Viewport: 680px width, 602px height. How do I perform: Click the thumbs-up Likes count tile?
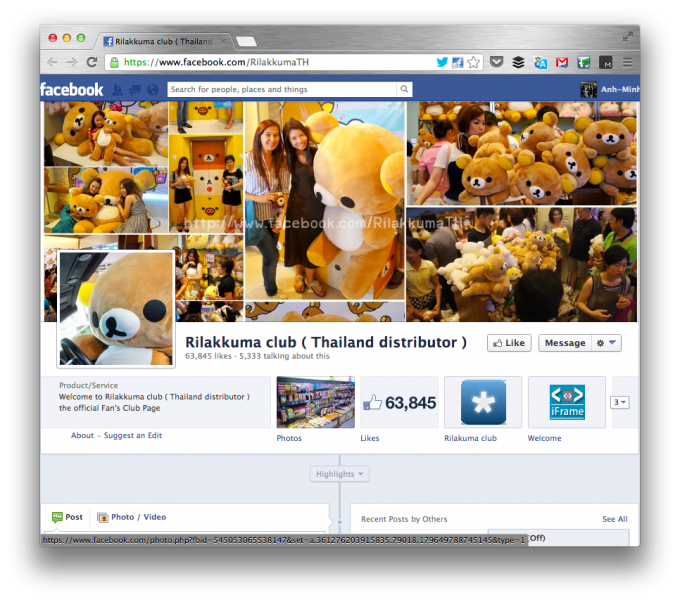tap(399, 402)
